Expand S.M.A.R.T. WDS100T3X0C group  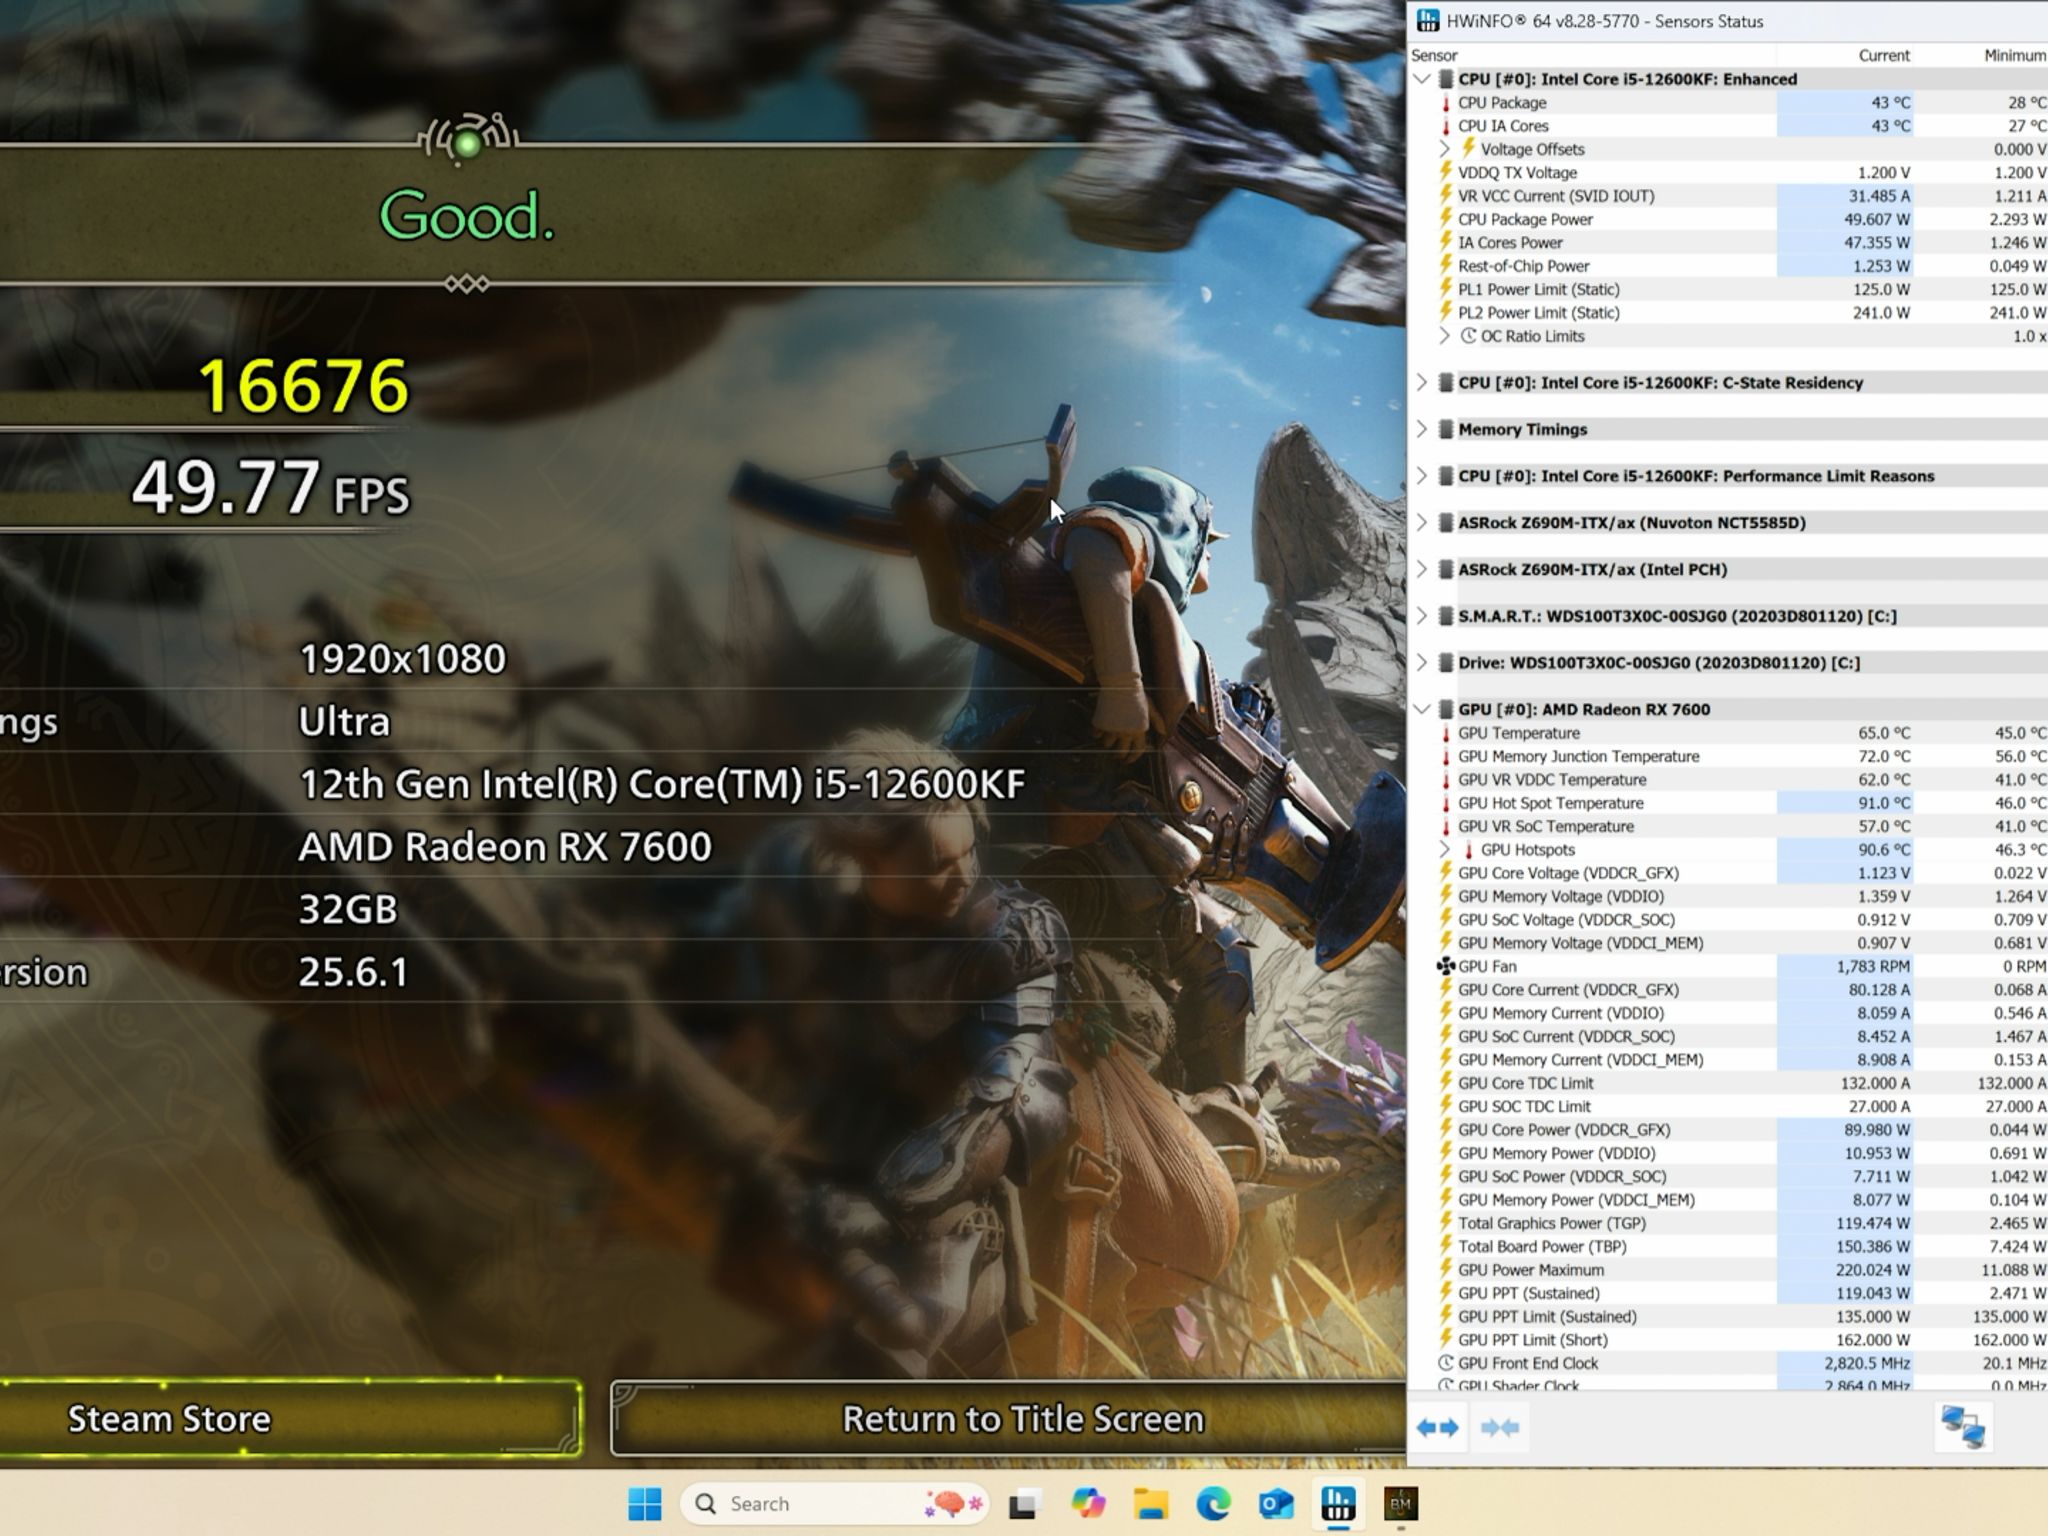1422,616
